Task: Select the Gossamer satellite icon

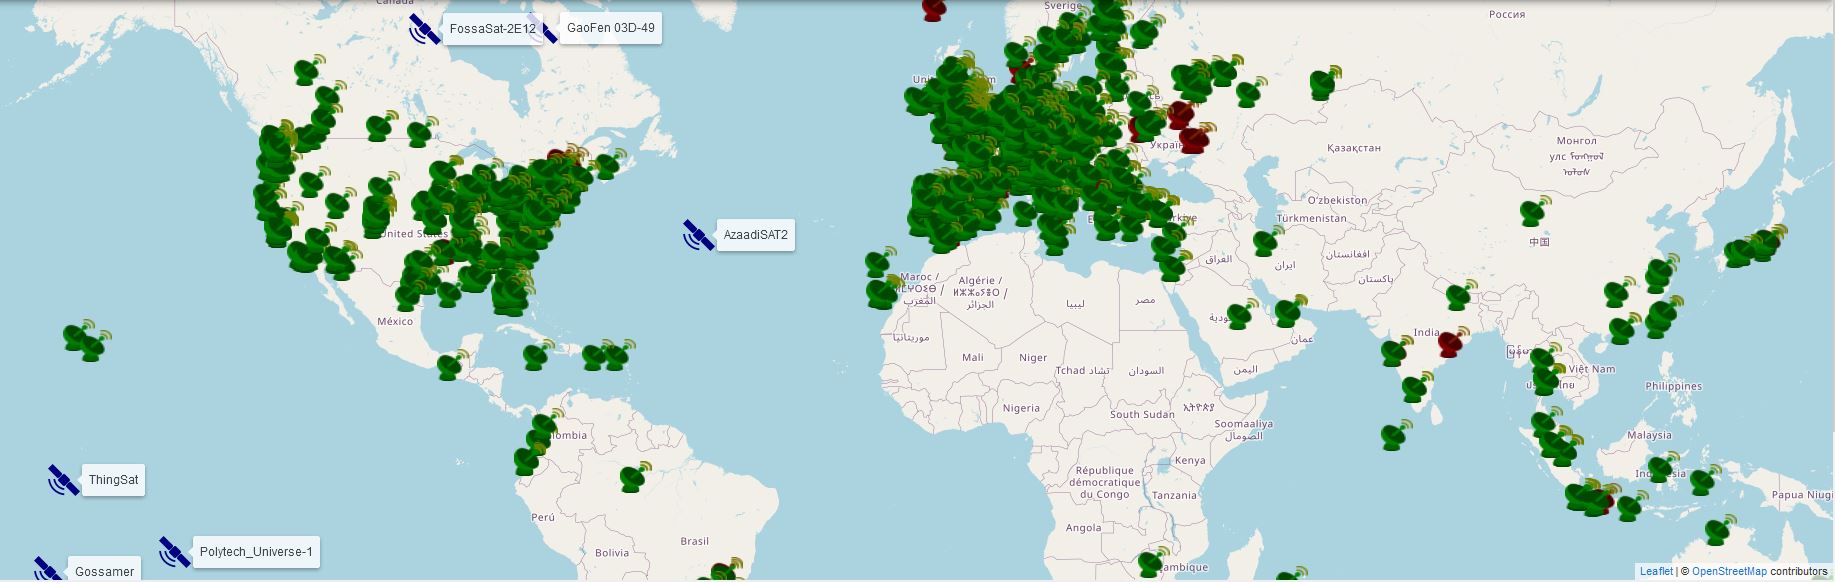Action: [47, 570]
